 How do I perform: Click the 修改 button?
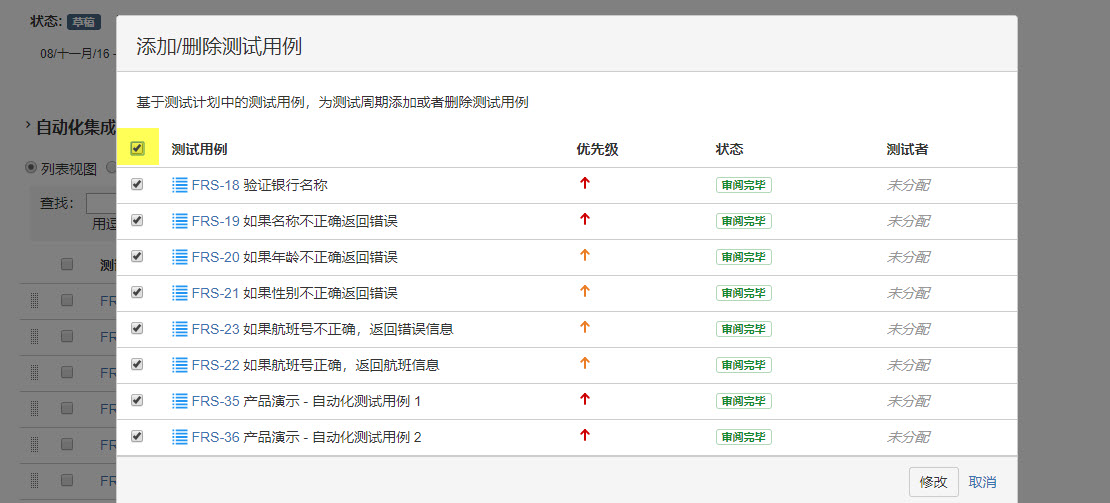click(933, 481)
